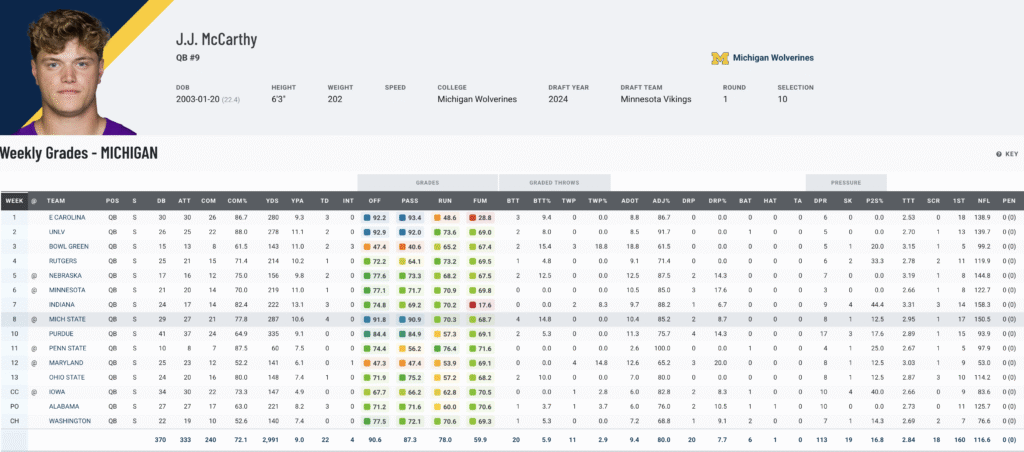This screenshot has width=1024, height=452.
Task: Open the E CAROLINA team link
Action: [x=67, y=216]
